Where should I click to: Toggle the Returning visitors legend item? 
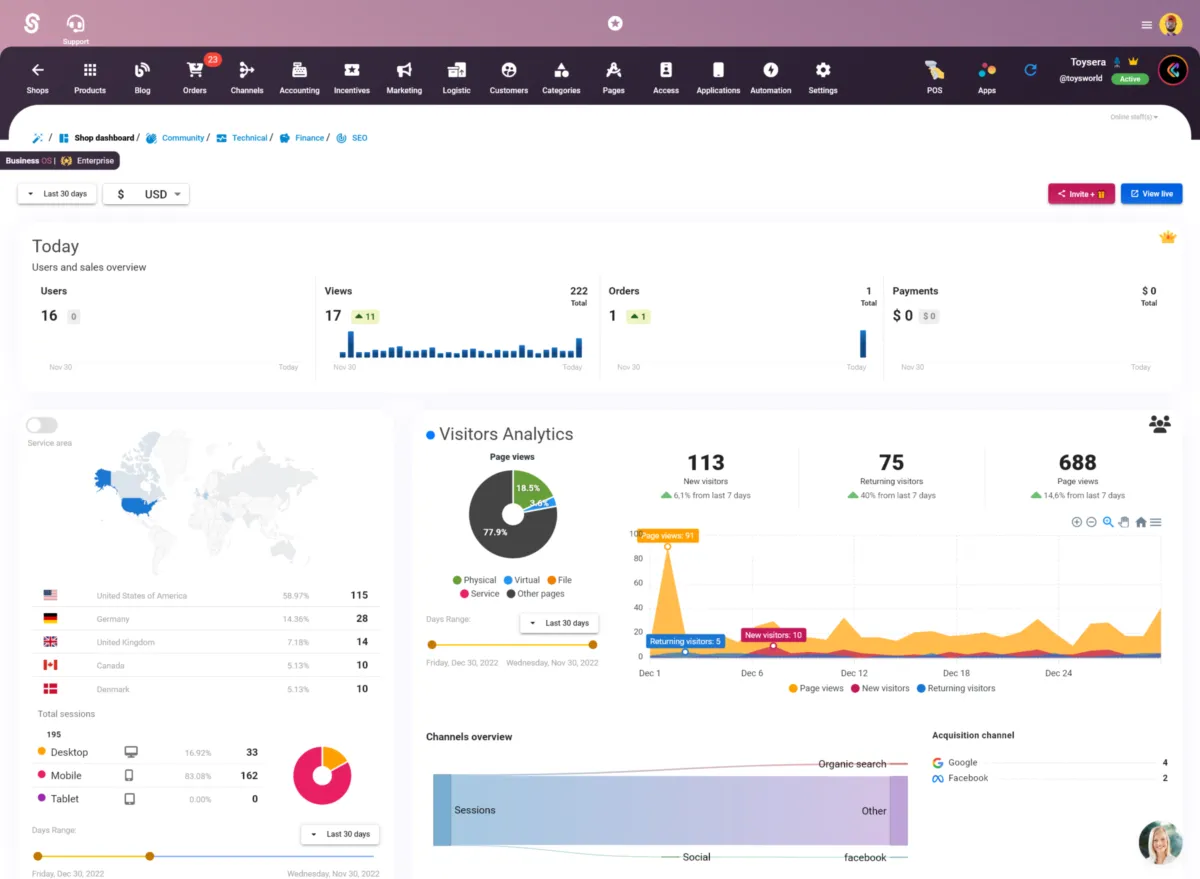pos(955,688)
